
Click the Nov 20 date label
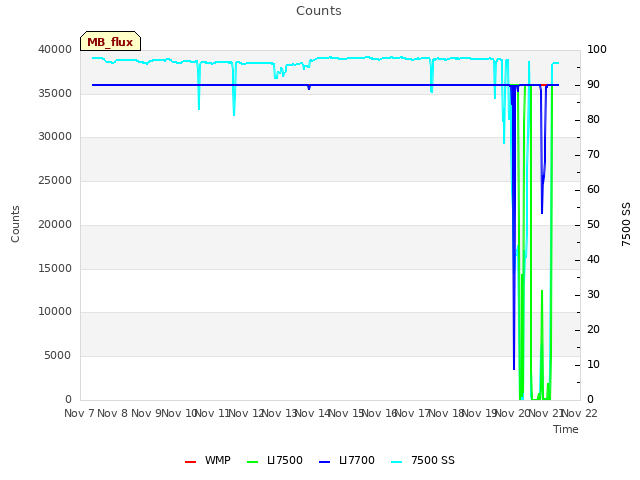(513, 413)
